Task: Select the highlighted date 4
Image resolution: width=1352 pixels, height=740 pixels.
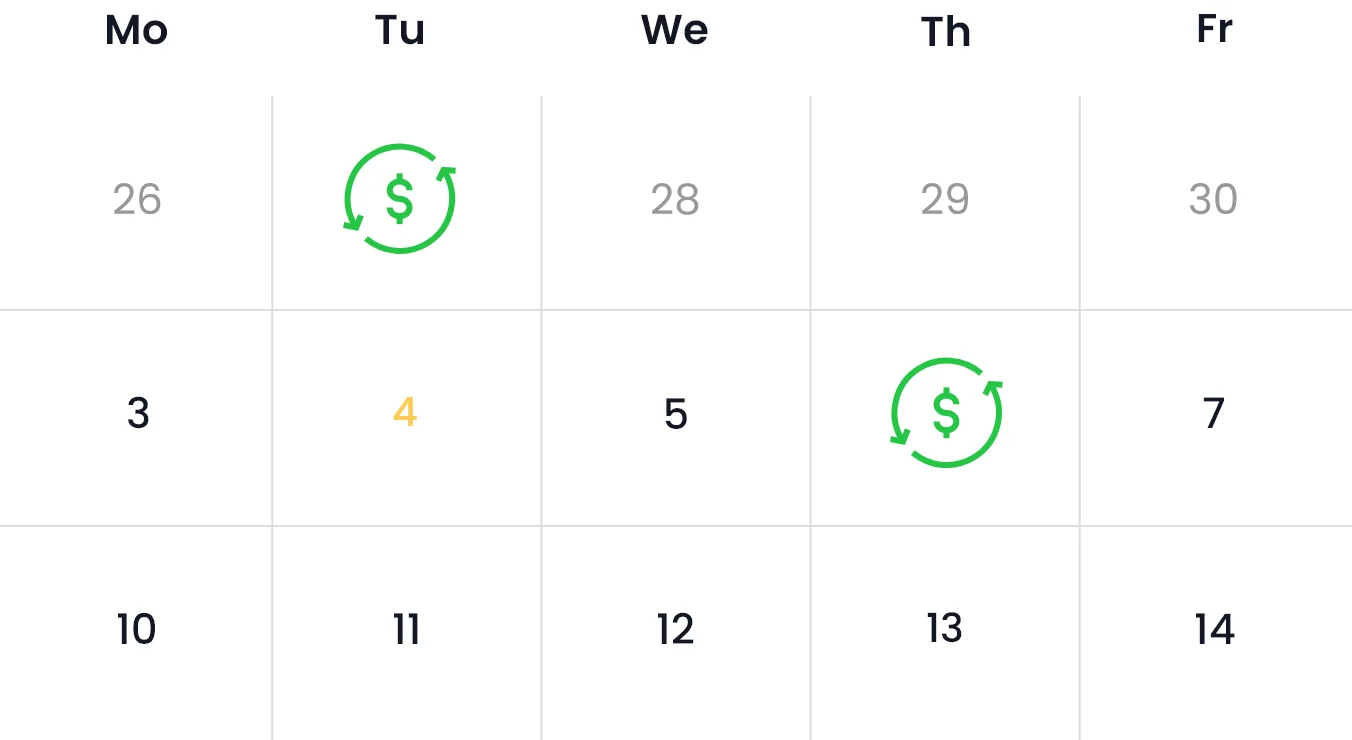Action: tap(405, 412)
